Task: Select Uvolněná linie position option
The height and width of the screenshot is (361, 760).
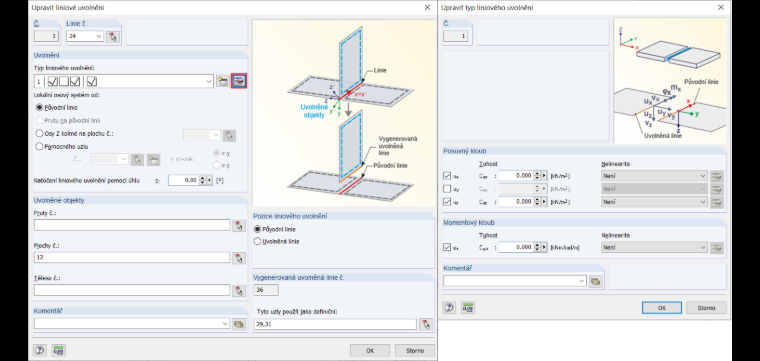Action: pyautogui.click(x=258, y=241)
